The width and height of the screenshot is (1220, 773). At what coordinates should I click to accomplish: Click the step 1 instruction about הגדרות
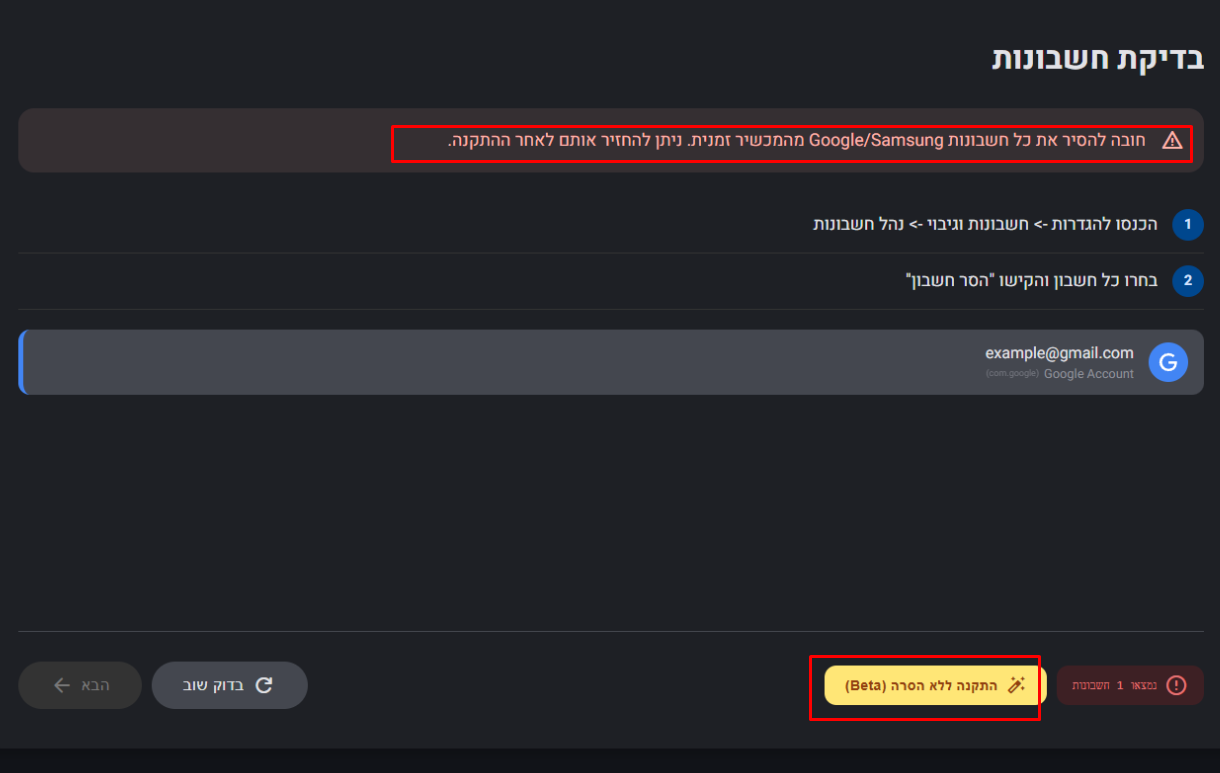click(x=985, y=224)
